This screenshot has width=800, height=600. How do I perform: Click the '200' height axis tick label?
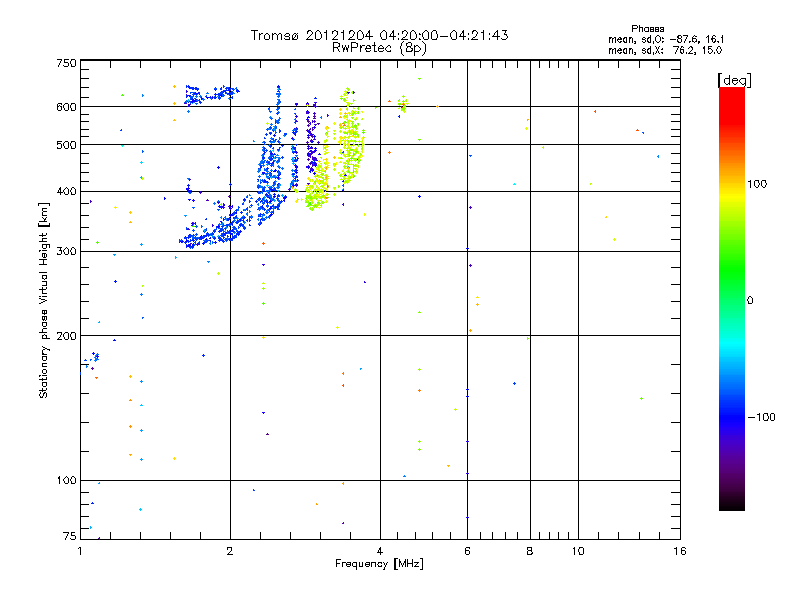click(66, 336)
